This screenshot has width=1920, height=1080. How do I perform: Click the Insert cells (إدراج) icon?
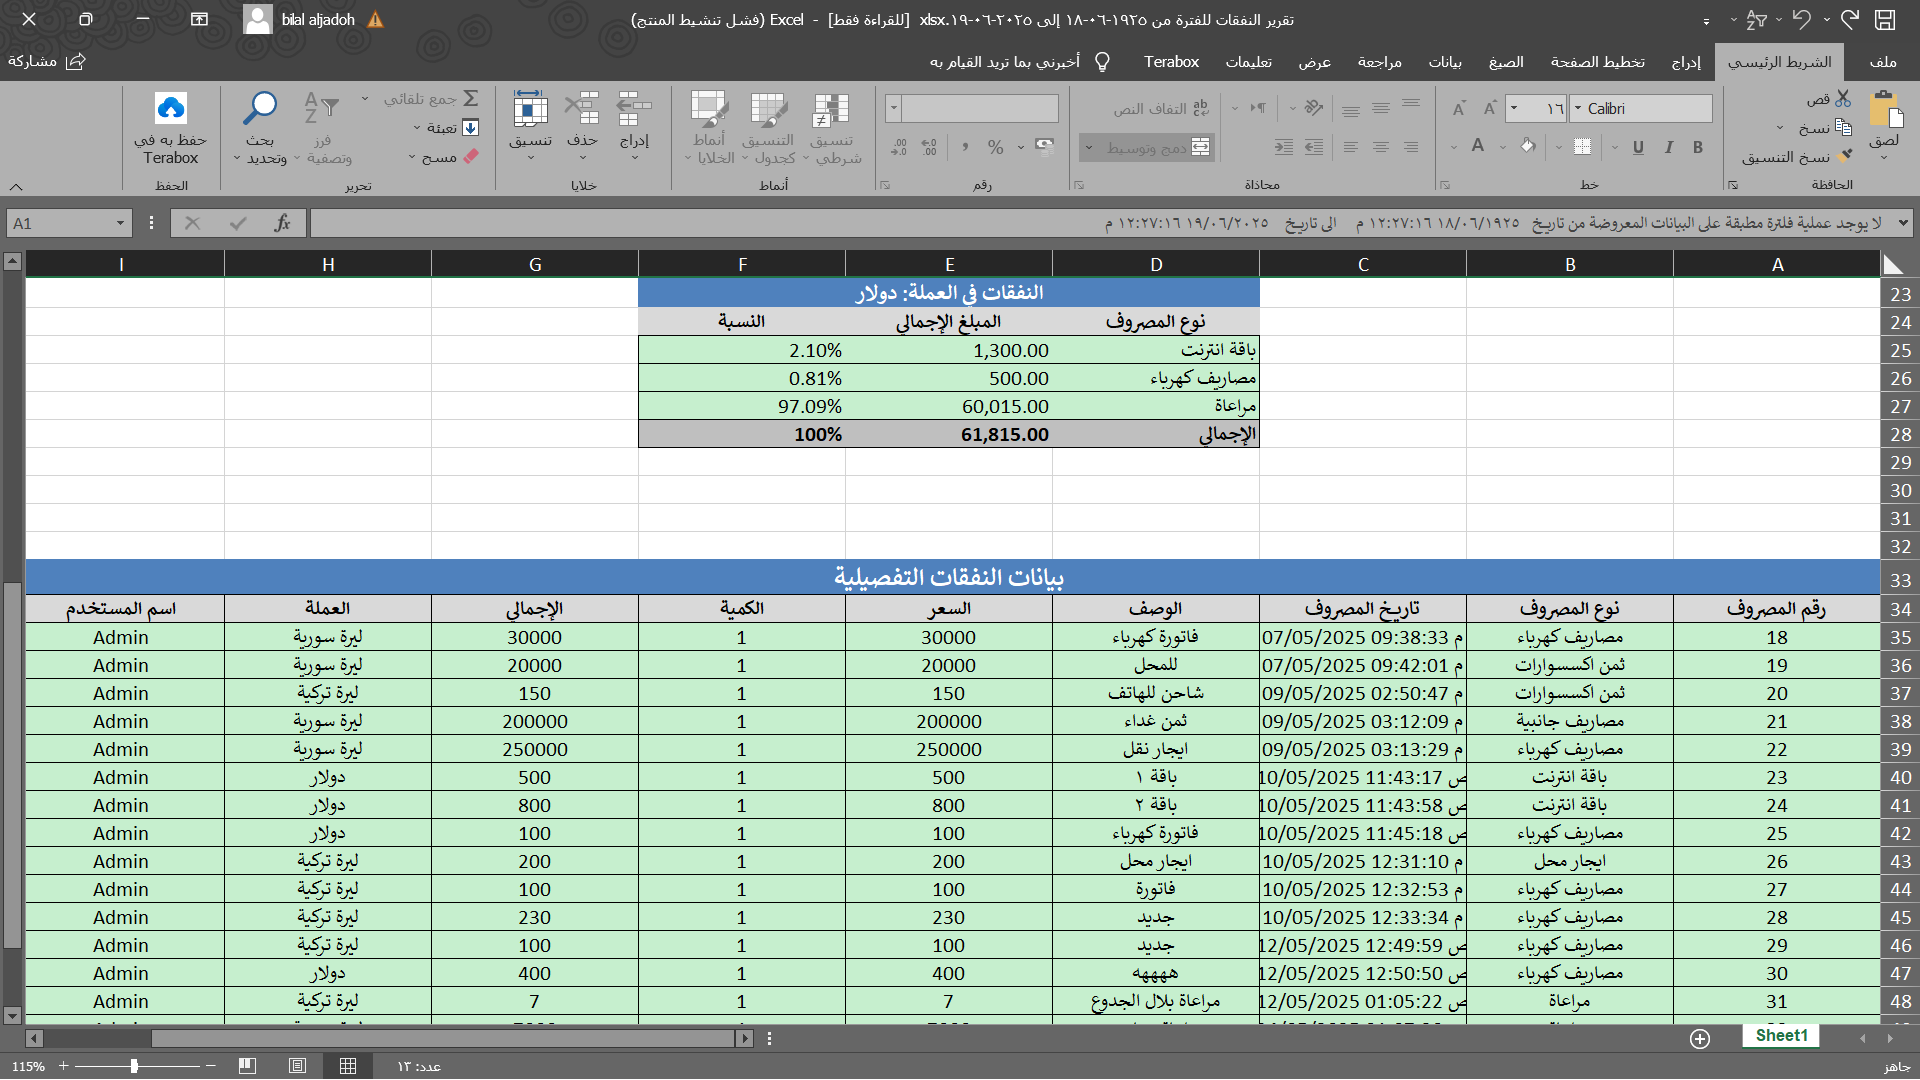pos(634,108)
